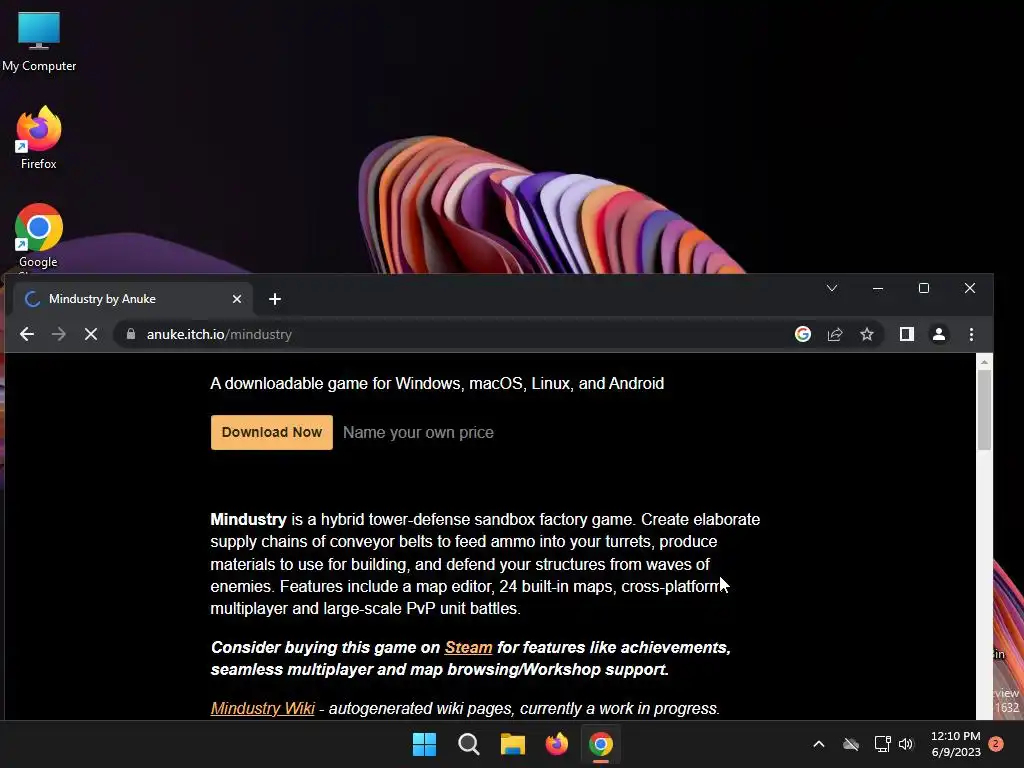Click the bold 'Mindustry' word in description
The height and width of the screenshot is (768, 1024).
click(x=248, y=520)
